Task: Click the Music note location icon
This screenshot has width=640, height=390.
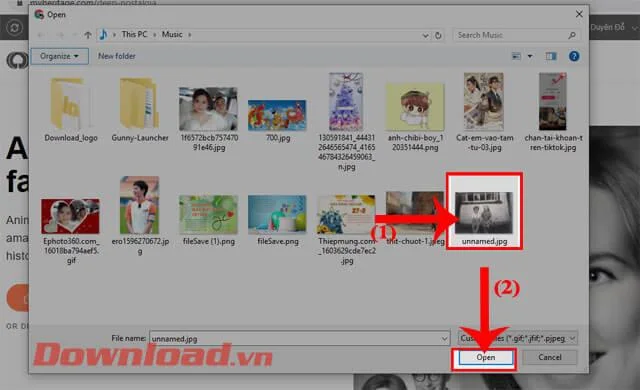Action: tap(103, 35)
